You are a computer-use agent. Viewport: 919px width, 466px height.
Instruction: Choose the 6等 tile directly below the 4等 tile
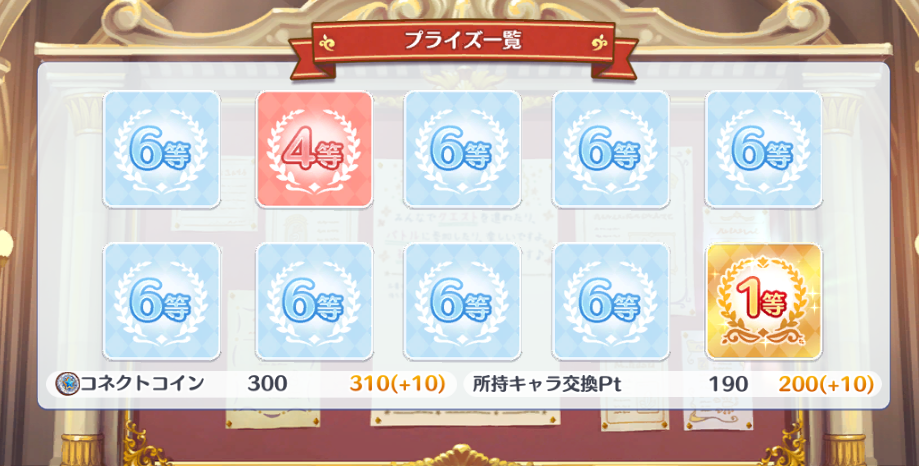(x=314, y=301)
